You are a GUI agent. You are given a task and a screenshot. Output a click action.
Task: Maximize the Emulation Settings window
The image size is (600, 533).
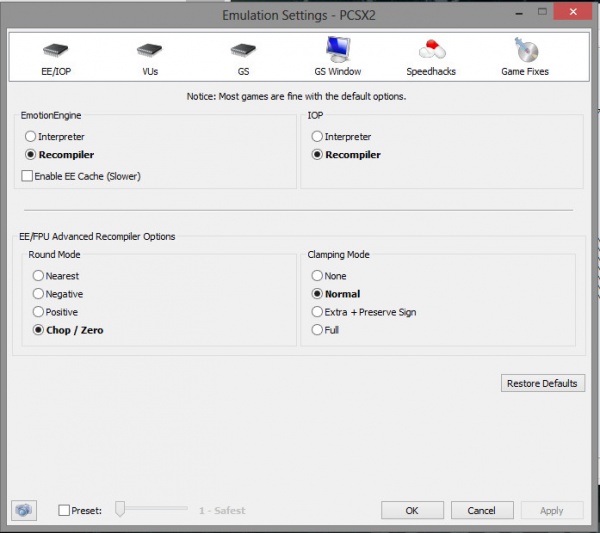542,12
